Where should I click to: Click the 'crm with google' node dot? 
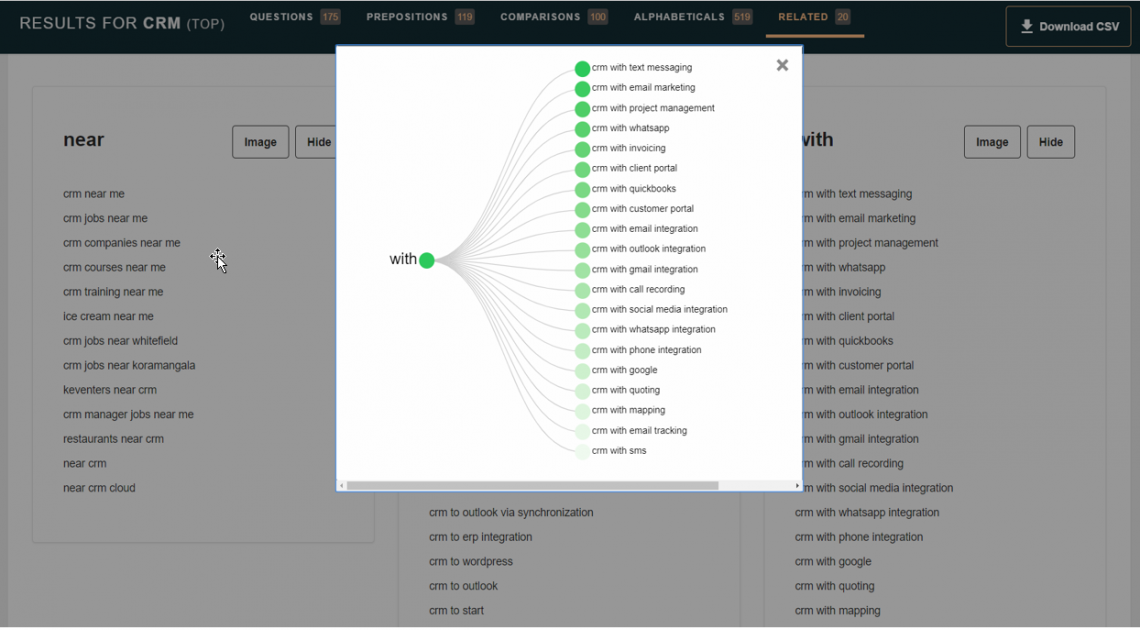[582, 371]
